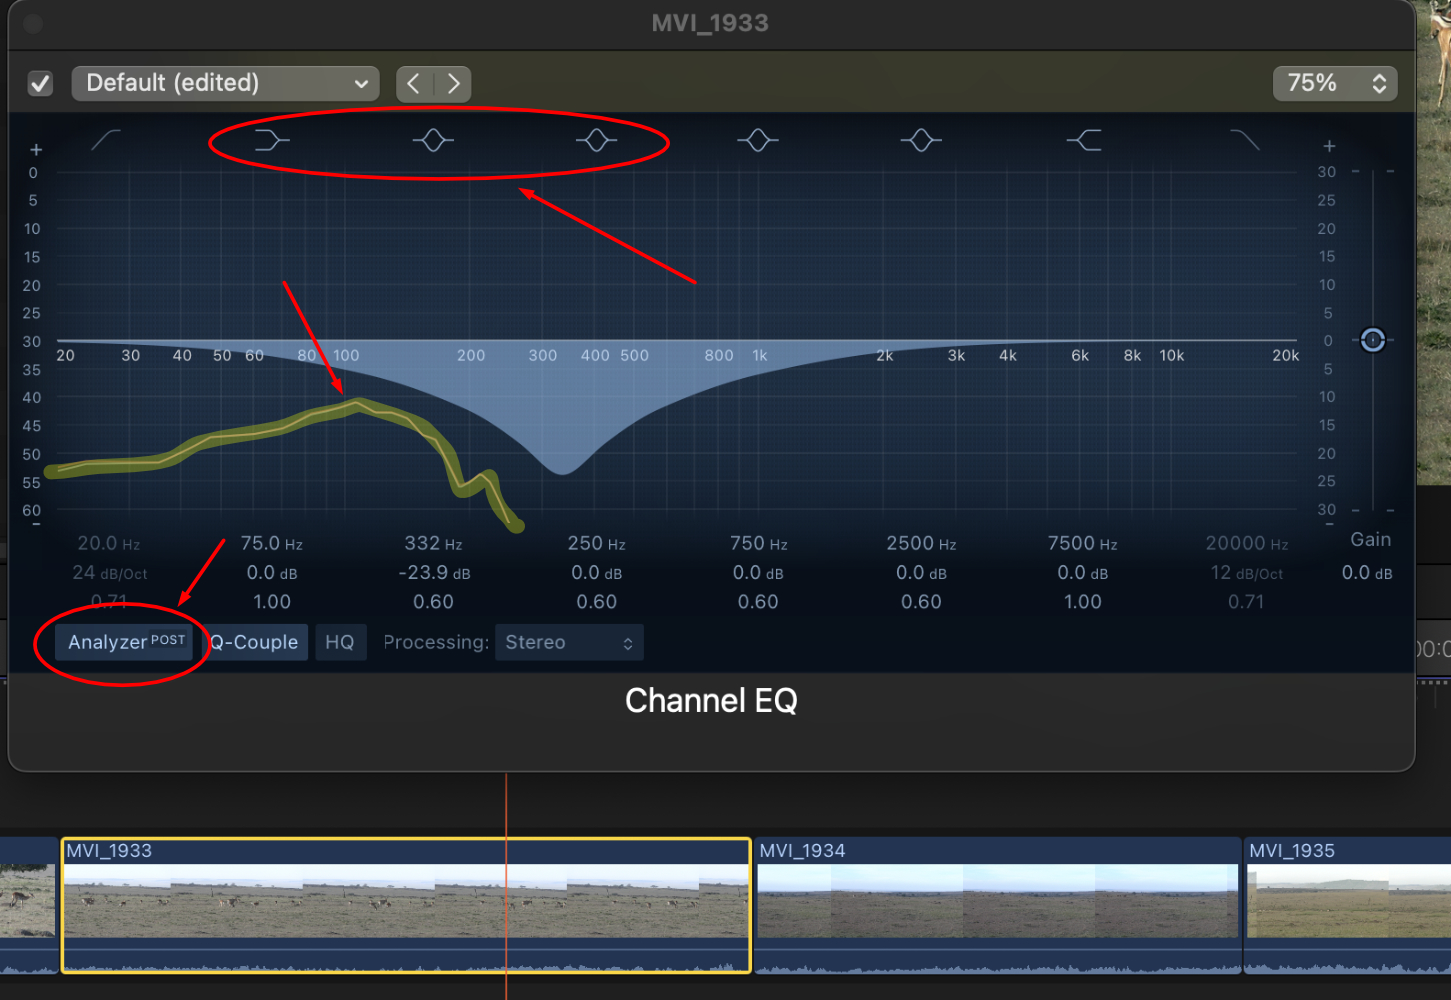Open the 75% view size menu
The height and width of the screenshot is (1000, 1451).
click(x=1334, y=83)
